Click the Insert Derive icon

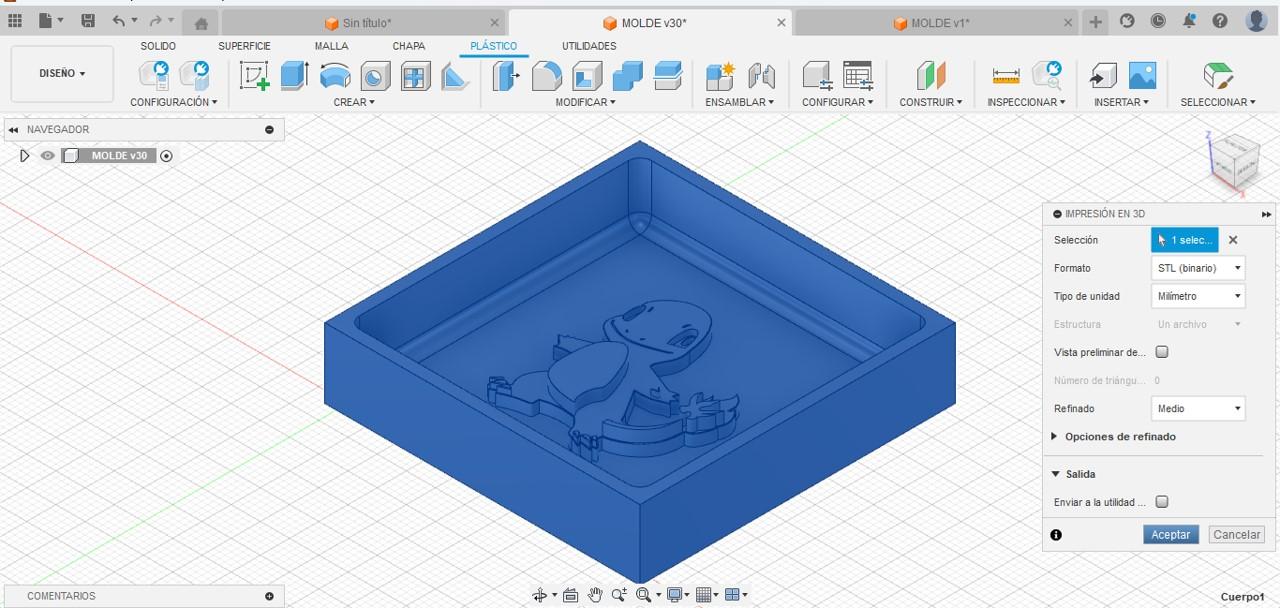click(x=1103, y=76)
